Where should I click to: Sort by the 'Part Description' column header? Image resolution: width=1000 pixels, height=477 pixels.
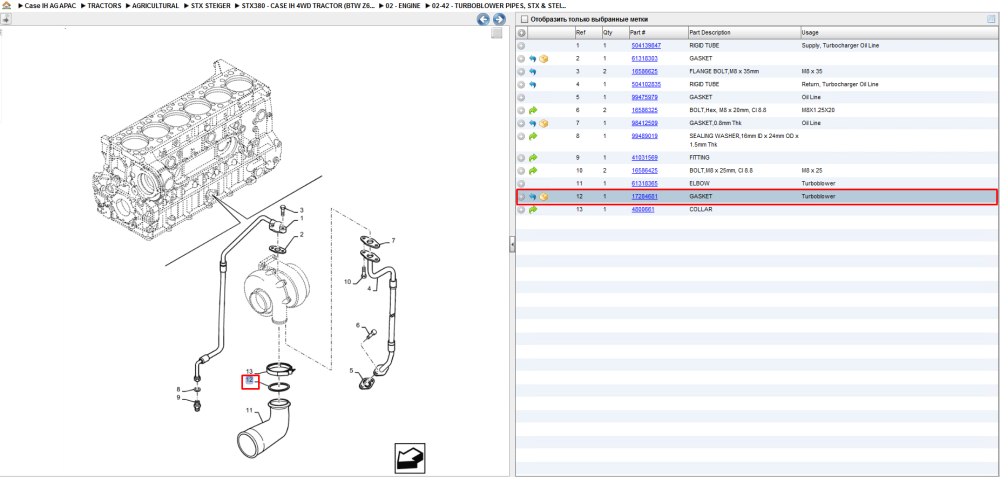[744, 33]
